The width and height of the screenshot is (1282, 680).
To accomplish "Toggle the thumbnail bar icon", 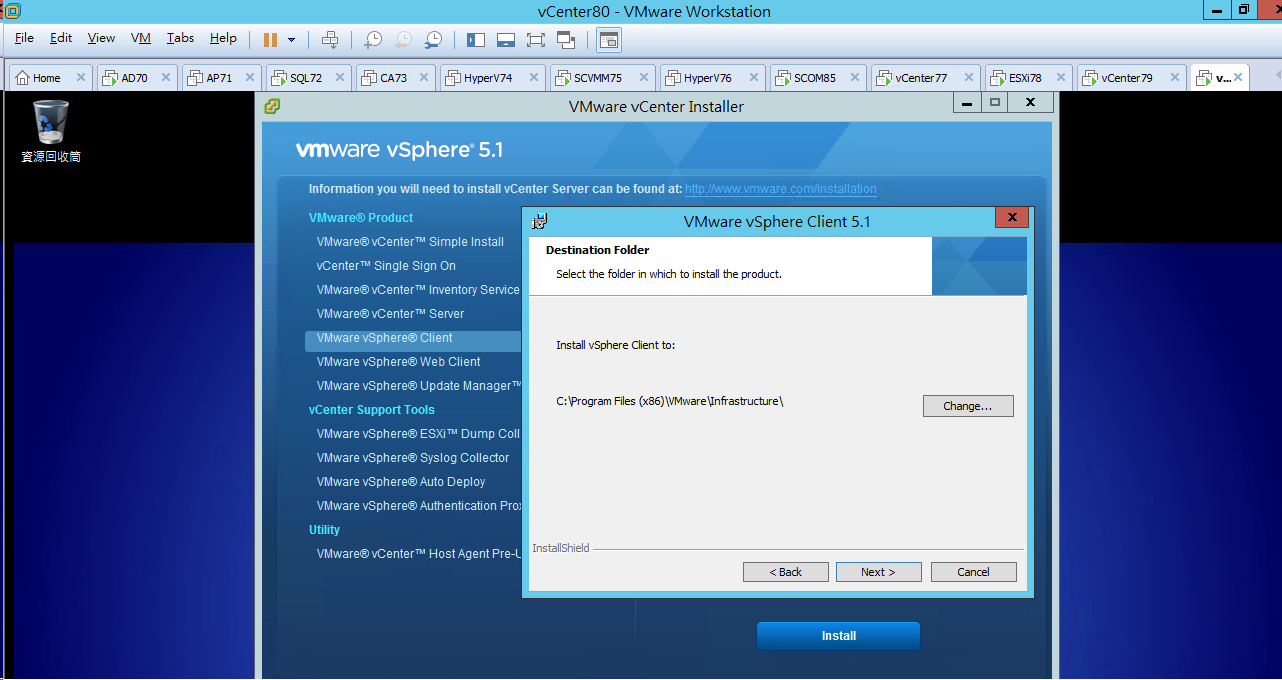I will (x=506, y=40).
